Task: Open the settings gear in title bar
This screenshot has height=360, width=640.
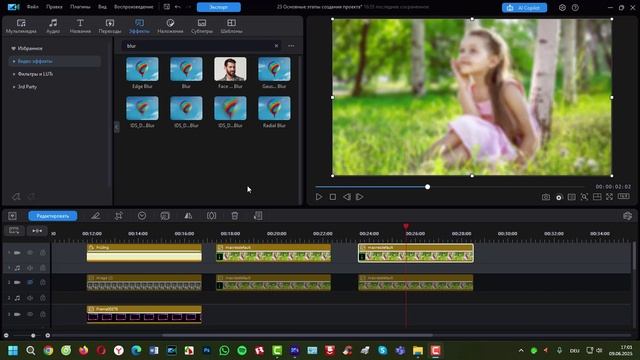Action: coord(562,7)
